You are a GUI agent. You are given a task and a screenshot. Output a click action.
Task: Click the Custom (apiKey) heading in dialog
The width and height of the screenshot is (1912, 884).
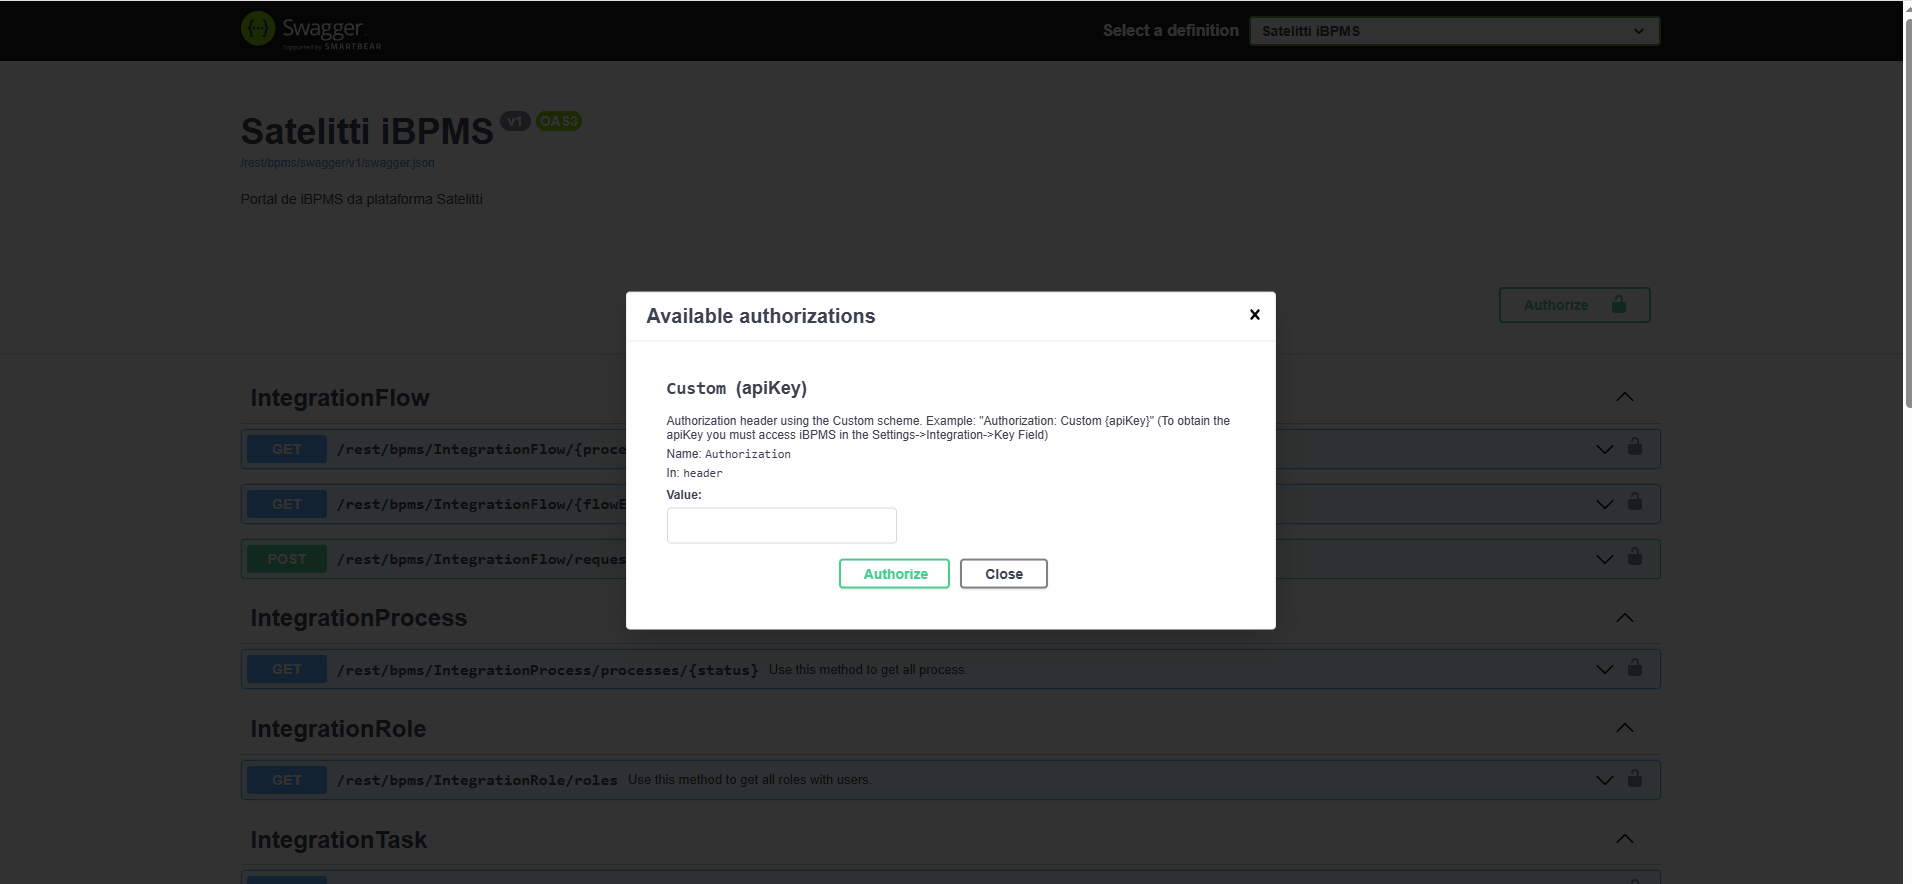[x=737, y=388]
